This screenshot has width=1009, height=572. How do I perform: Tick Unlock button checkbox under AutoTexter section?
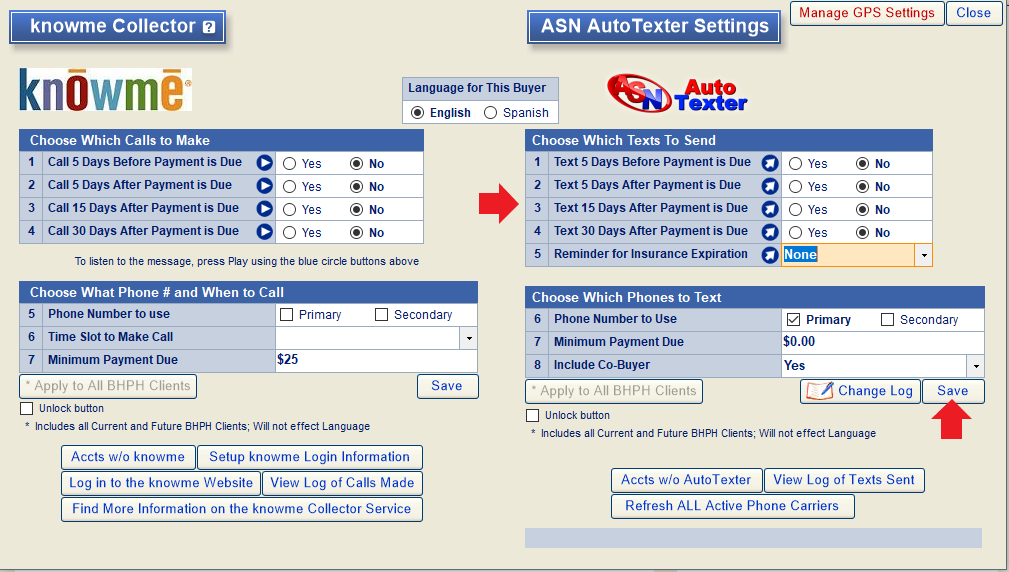pyautogui.click(x=532, y=416)
